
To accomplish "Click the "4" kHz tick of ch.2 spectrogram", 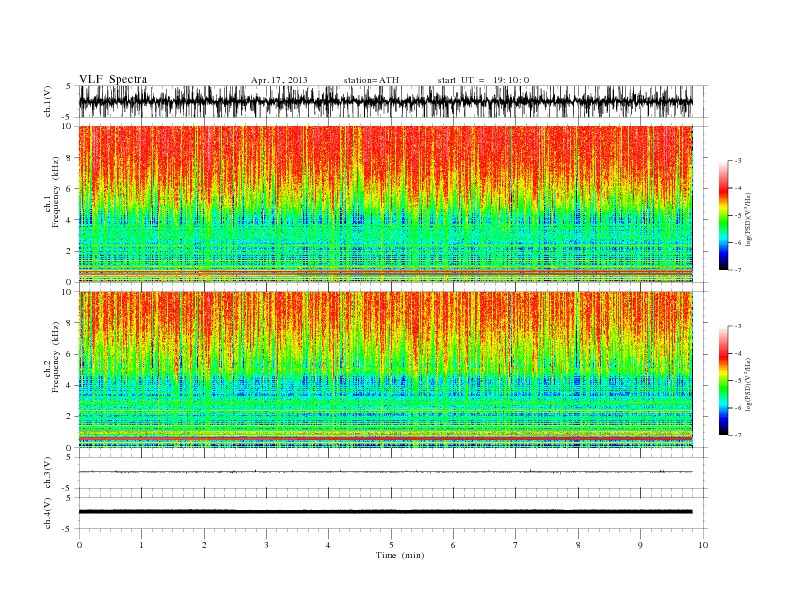I will [x=69, y=385].
